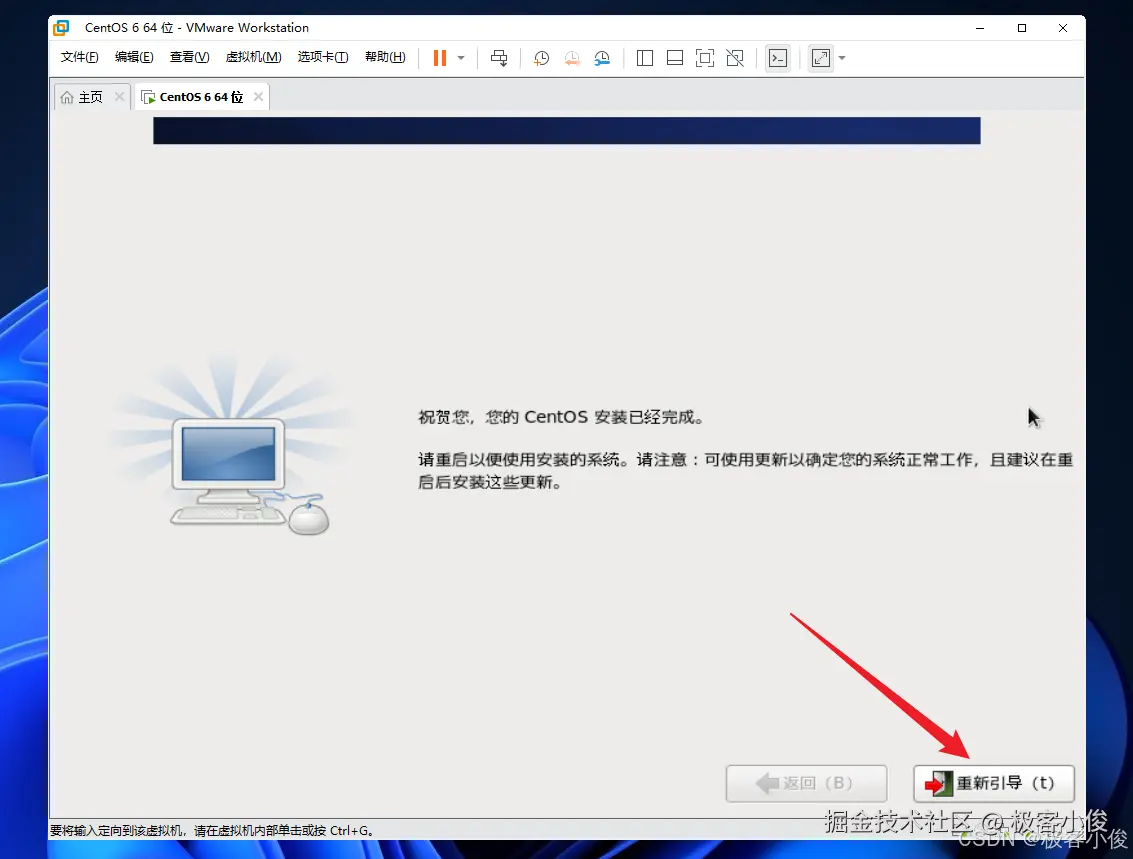Enter full screen mode icon

(705, 58)
